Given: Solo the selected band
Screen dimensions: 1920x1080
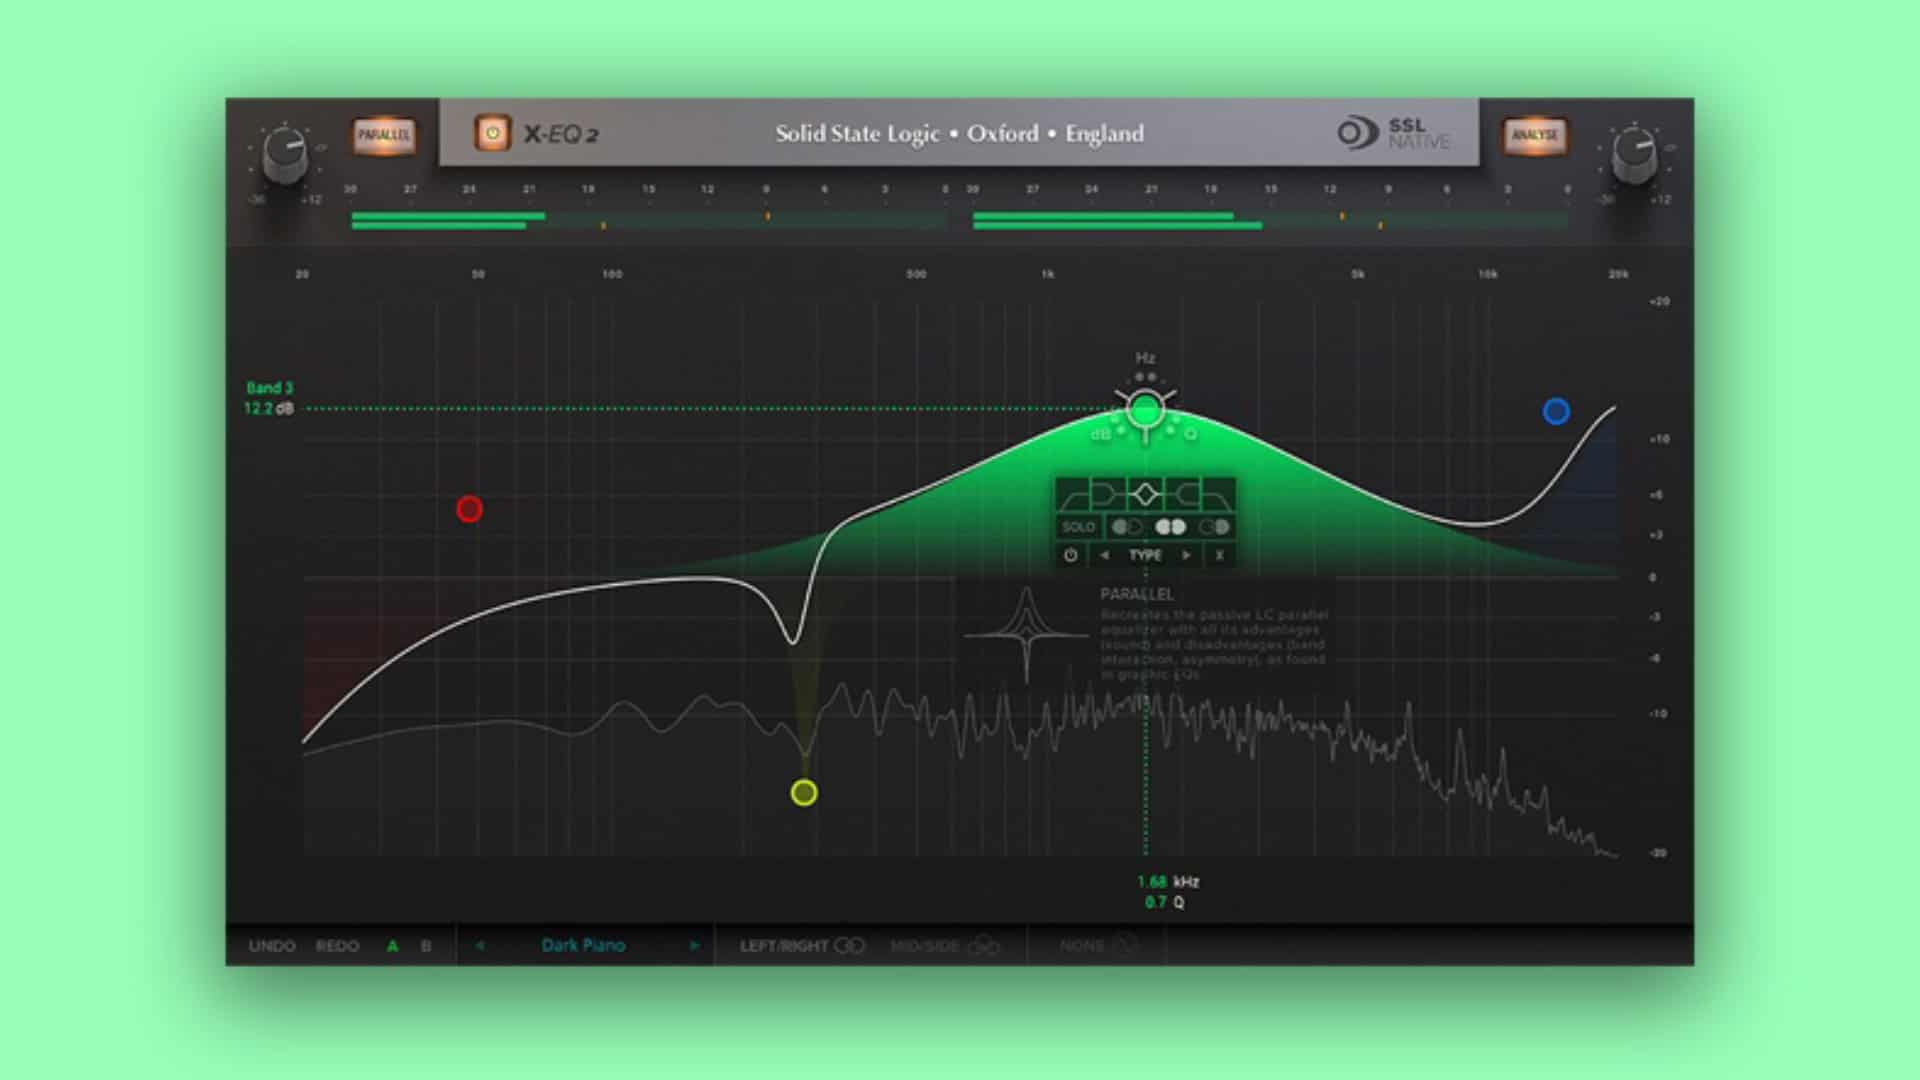Looking at the screenshot, I should 1078,527.
